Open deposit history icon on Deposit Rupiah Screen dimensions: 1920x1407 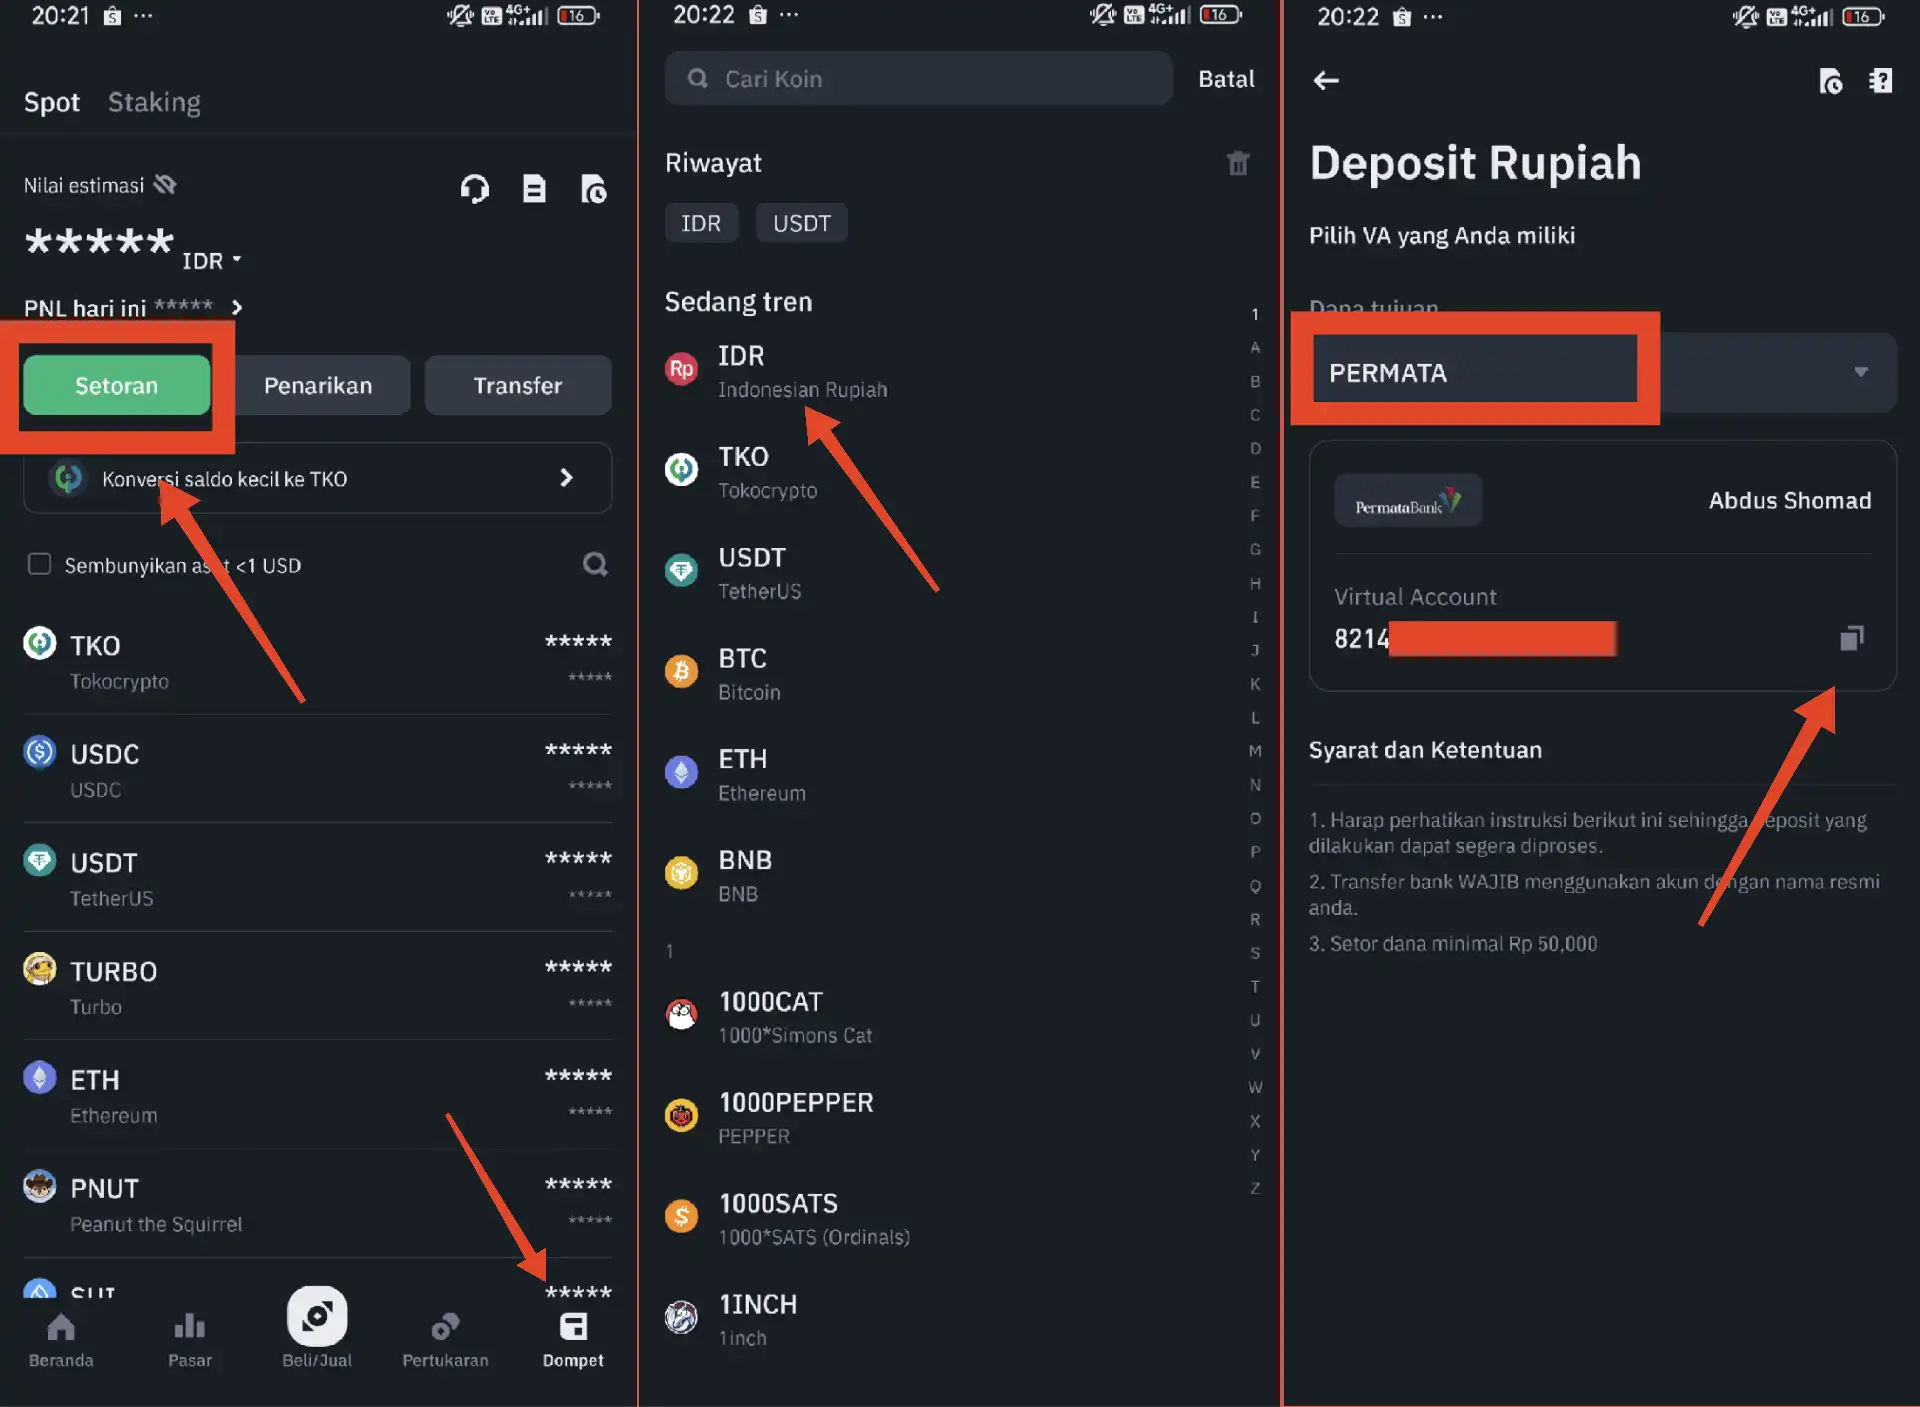[1830, 80]
